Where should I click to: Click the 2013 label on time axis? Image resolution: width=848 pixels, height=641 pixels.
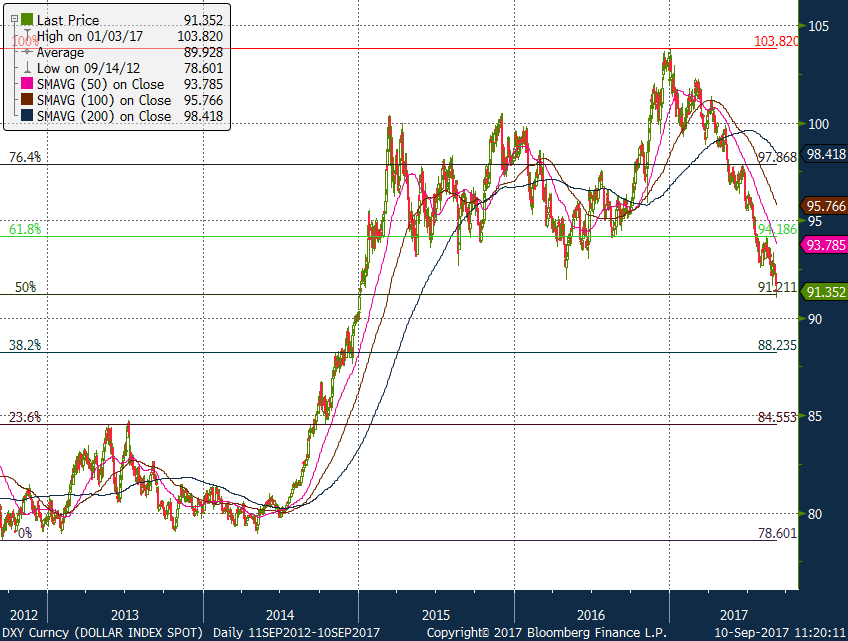tap(125, 613)
